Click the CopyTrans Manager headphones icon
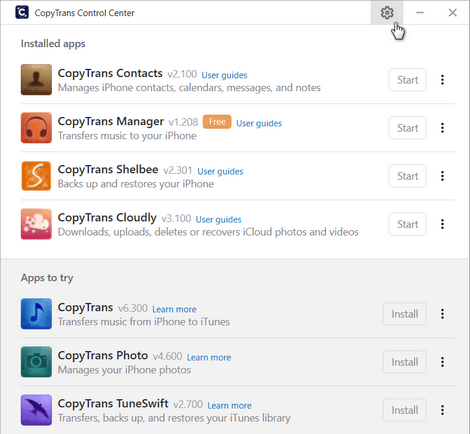The width and height of the screenshot is (470, 434). (36, 128)
